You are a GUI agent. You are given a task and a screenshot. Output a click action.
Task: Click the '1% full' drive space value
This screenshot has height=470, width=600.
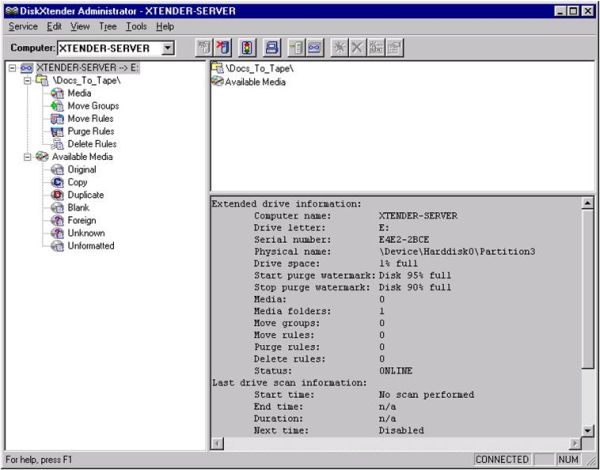pyautogui.click(x=398, y=263)
